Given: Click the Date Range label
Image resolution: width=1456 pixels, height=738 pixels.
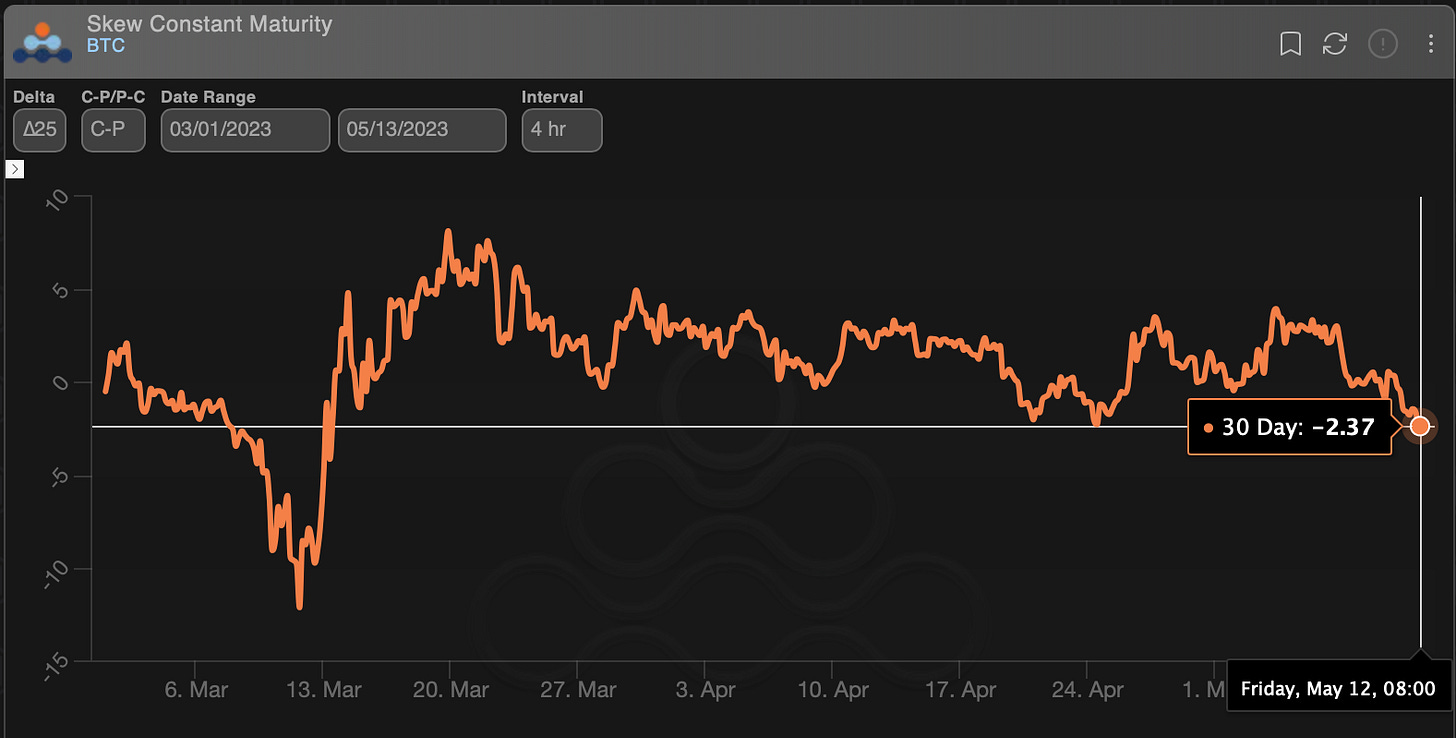Looking at the screenshot, I should 208,97.
